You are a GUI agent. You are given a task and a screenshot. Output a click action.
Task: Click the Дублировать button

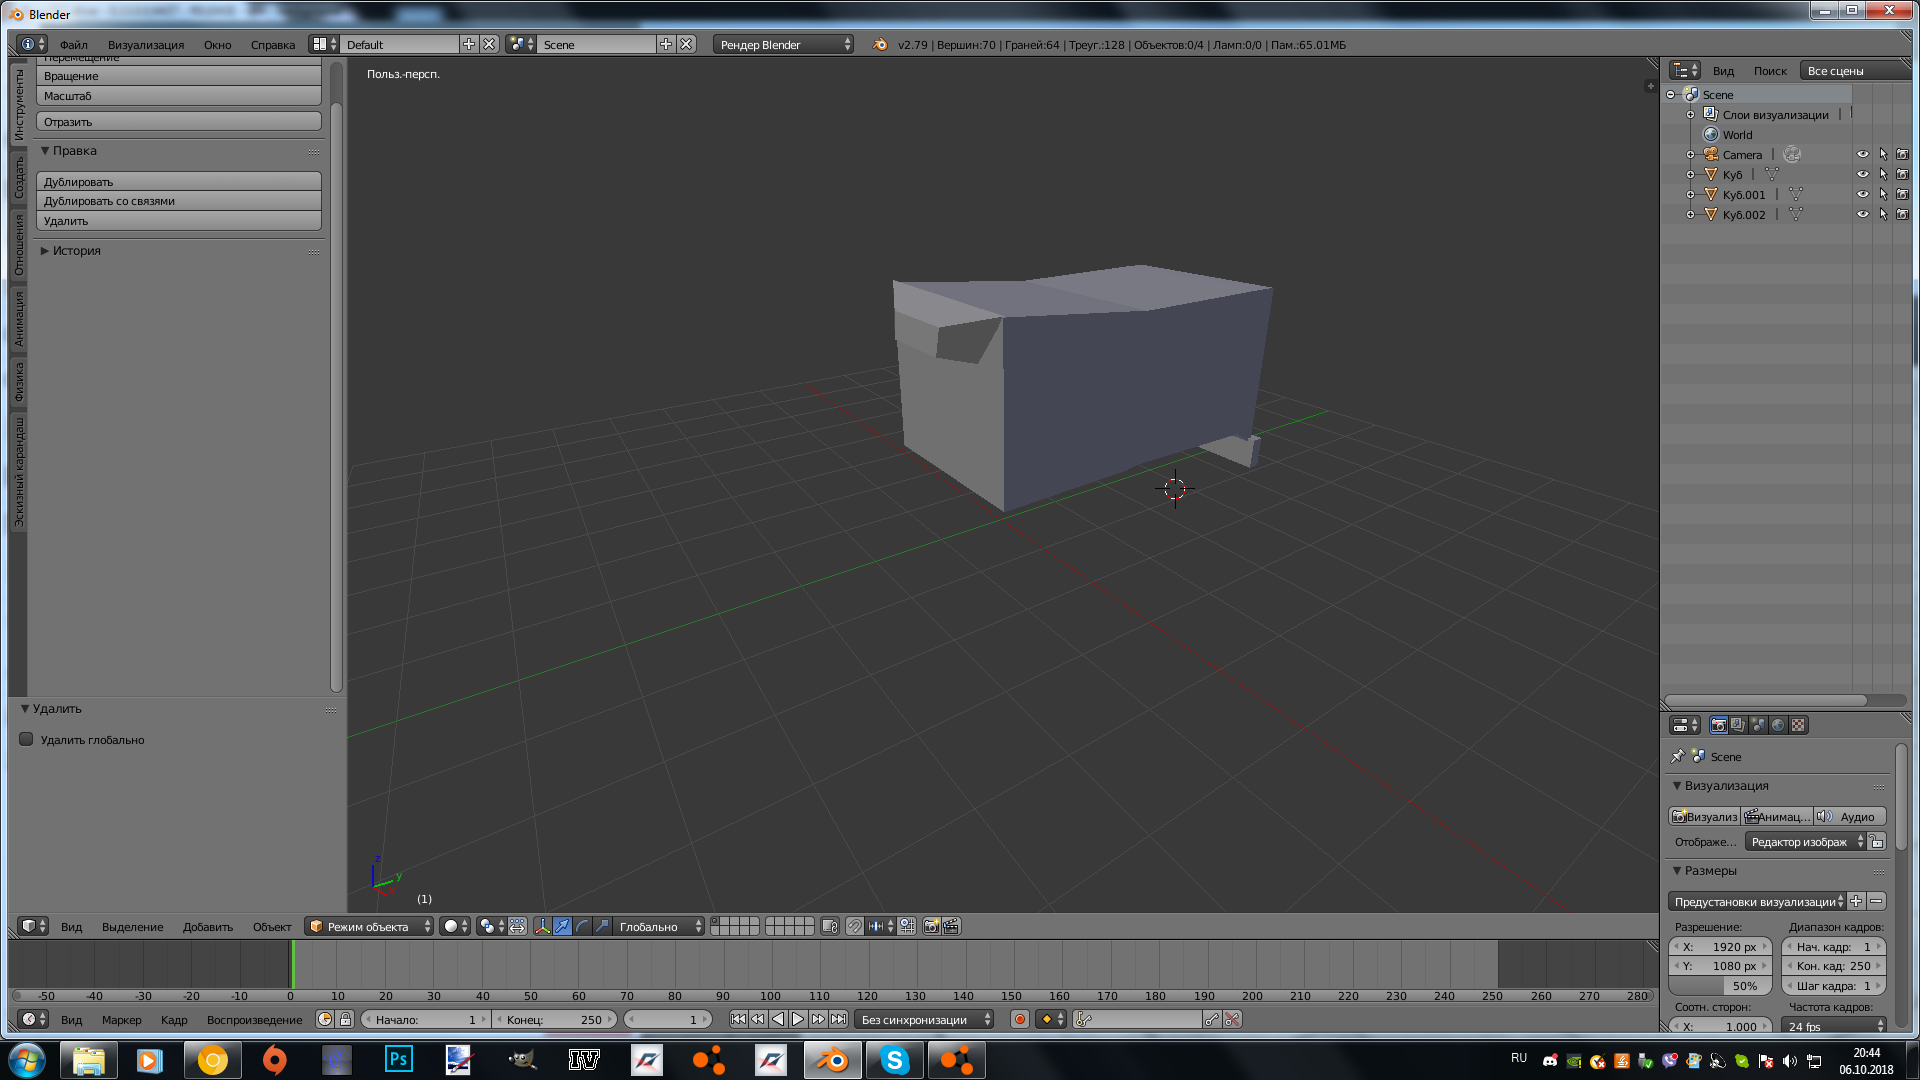click(178, 181)
